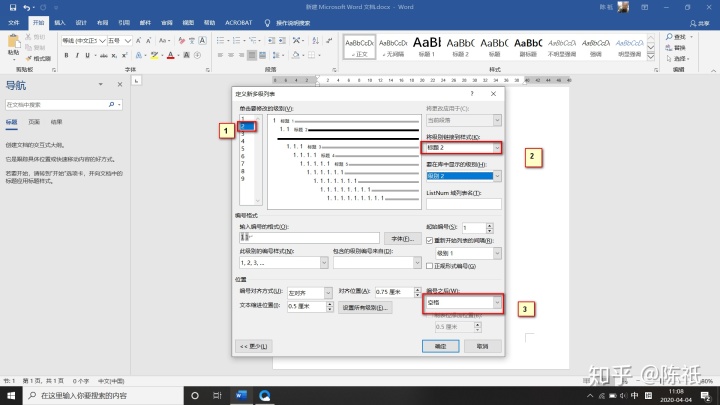Click the yellow text highlight color button
Image resolution: width=720 pixels, height=405 pixels.
point(154,55)
